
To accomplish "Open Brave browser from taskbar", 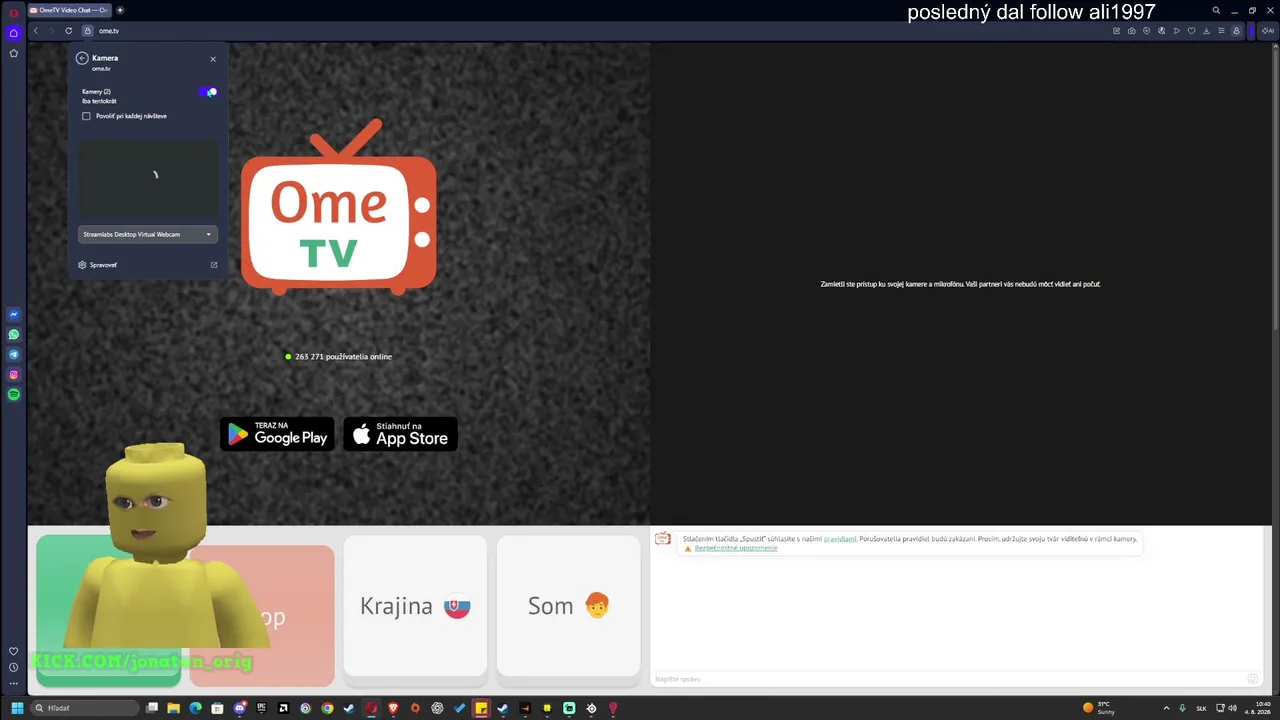I will coord(393,708).
